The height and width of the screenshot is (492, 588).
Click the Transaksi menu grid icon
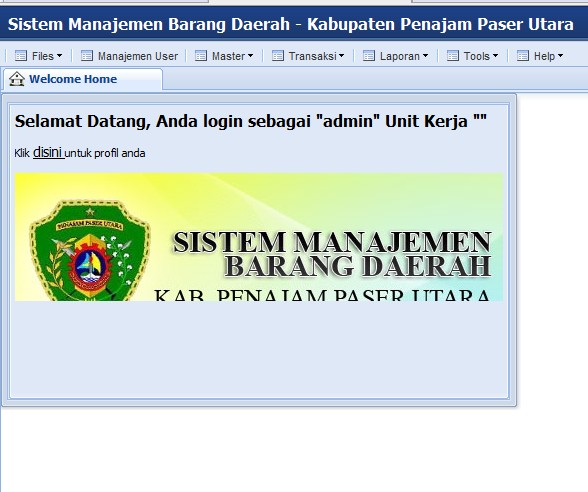pyautogui.click(x=278, y=56)
